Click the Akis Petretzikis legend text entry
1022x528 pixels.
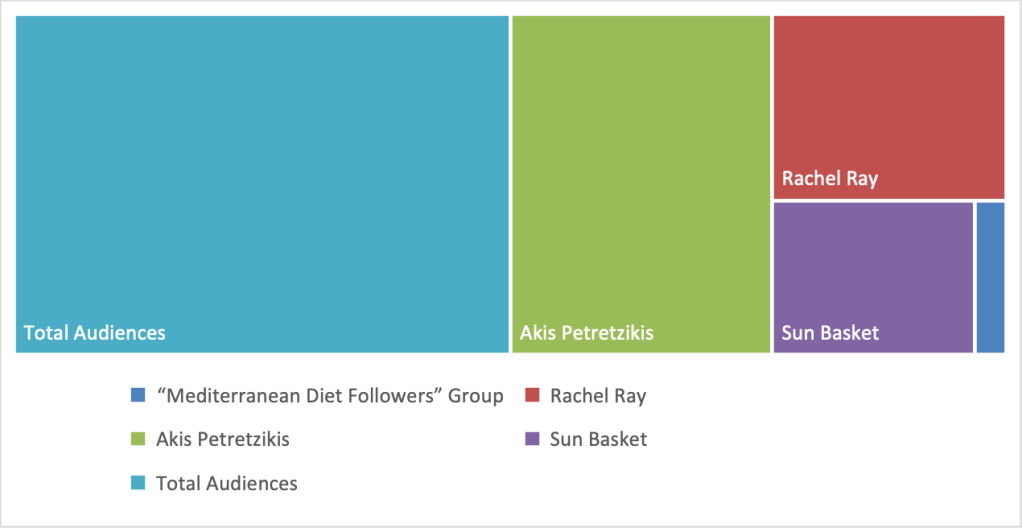[x=222, y=439]
